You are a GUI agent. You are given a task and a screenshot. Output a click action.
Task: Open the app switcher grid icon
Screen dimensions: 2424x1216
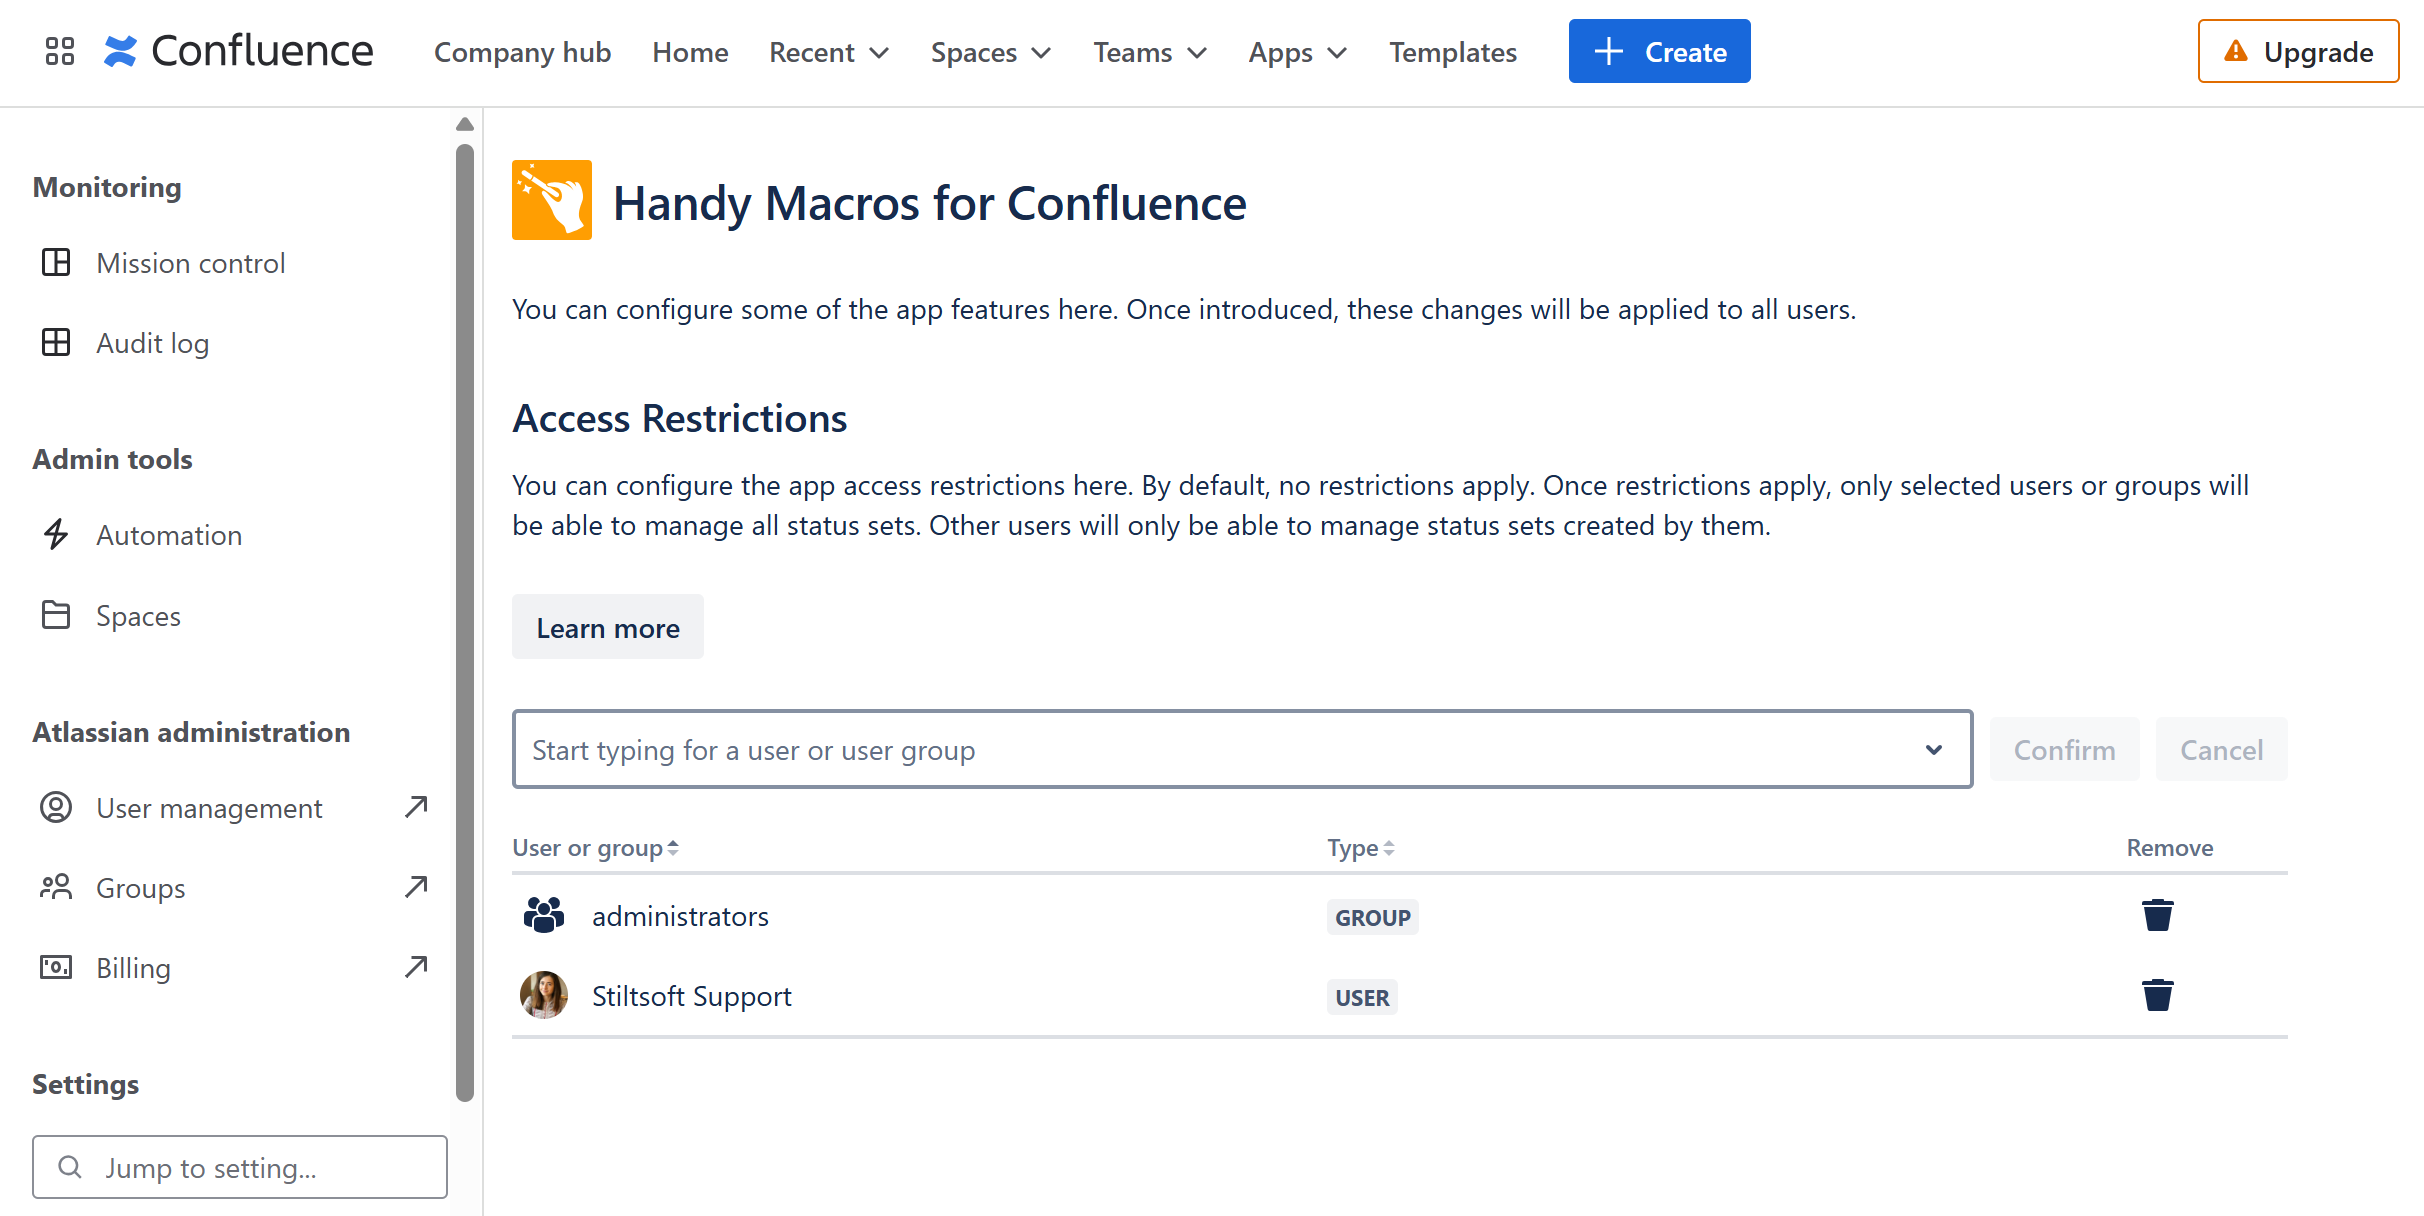[x=60, y=51]
